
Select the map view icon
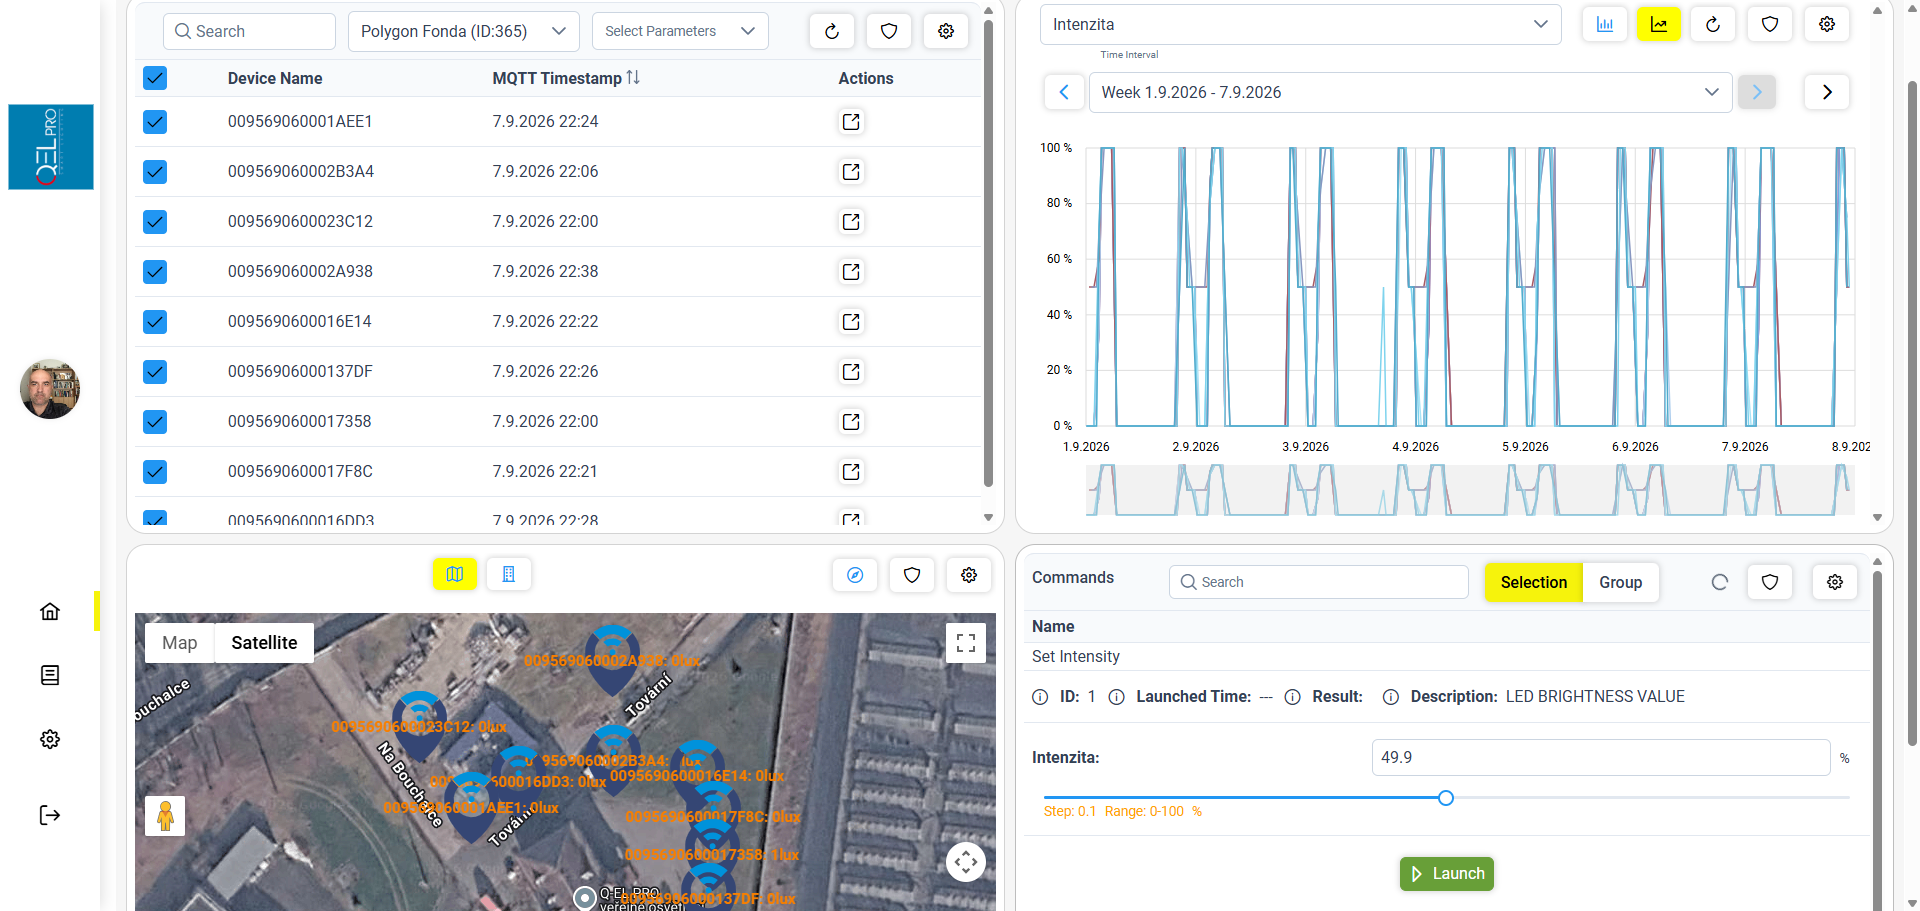(455, 574)
